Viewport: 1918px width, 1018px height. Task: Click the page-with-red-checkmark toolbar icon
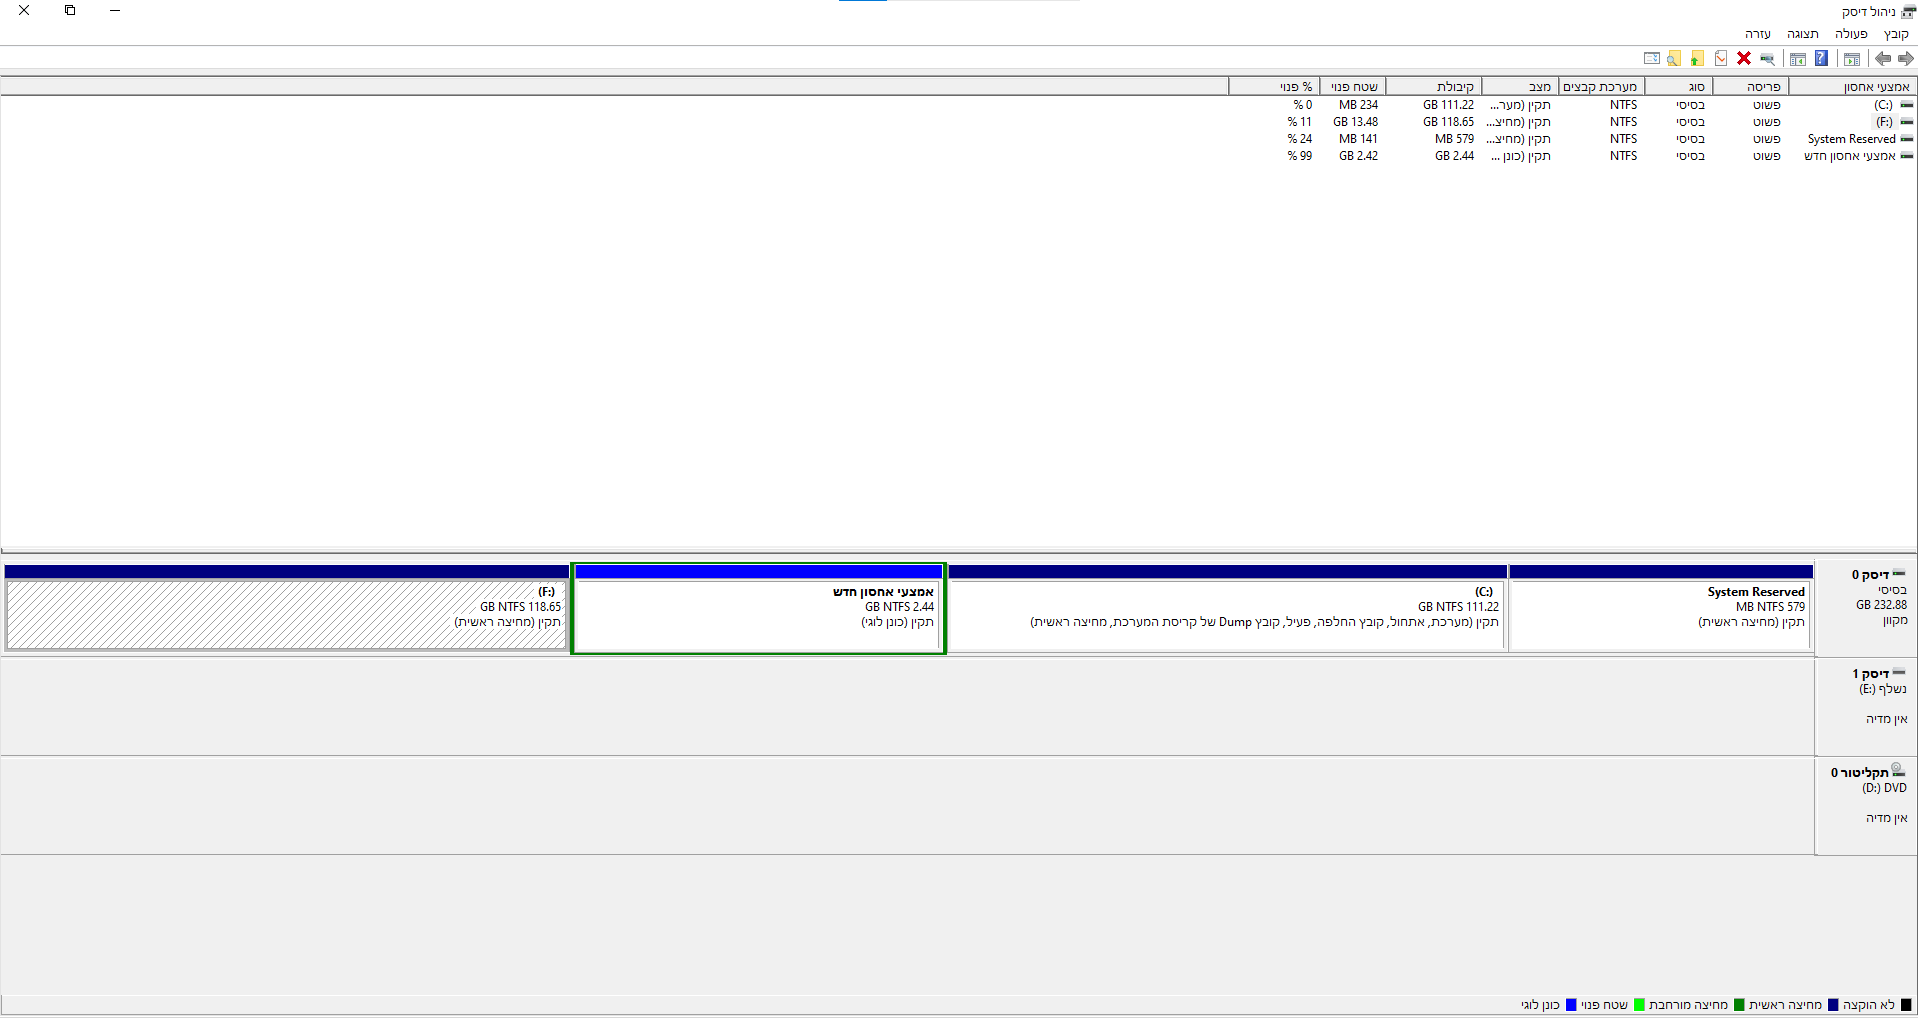1720,59
